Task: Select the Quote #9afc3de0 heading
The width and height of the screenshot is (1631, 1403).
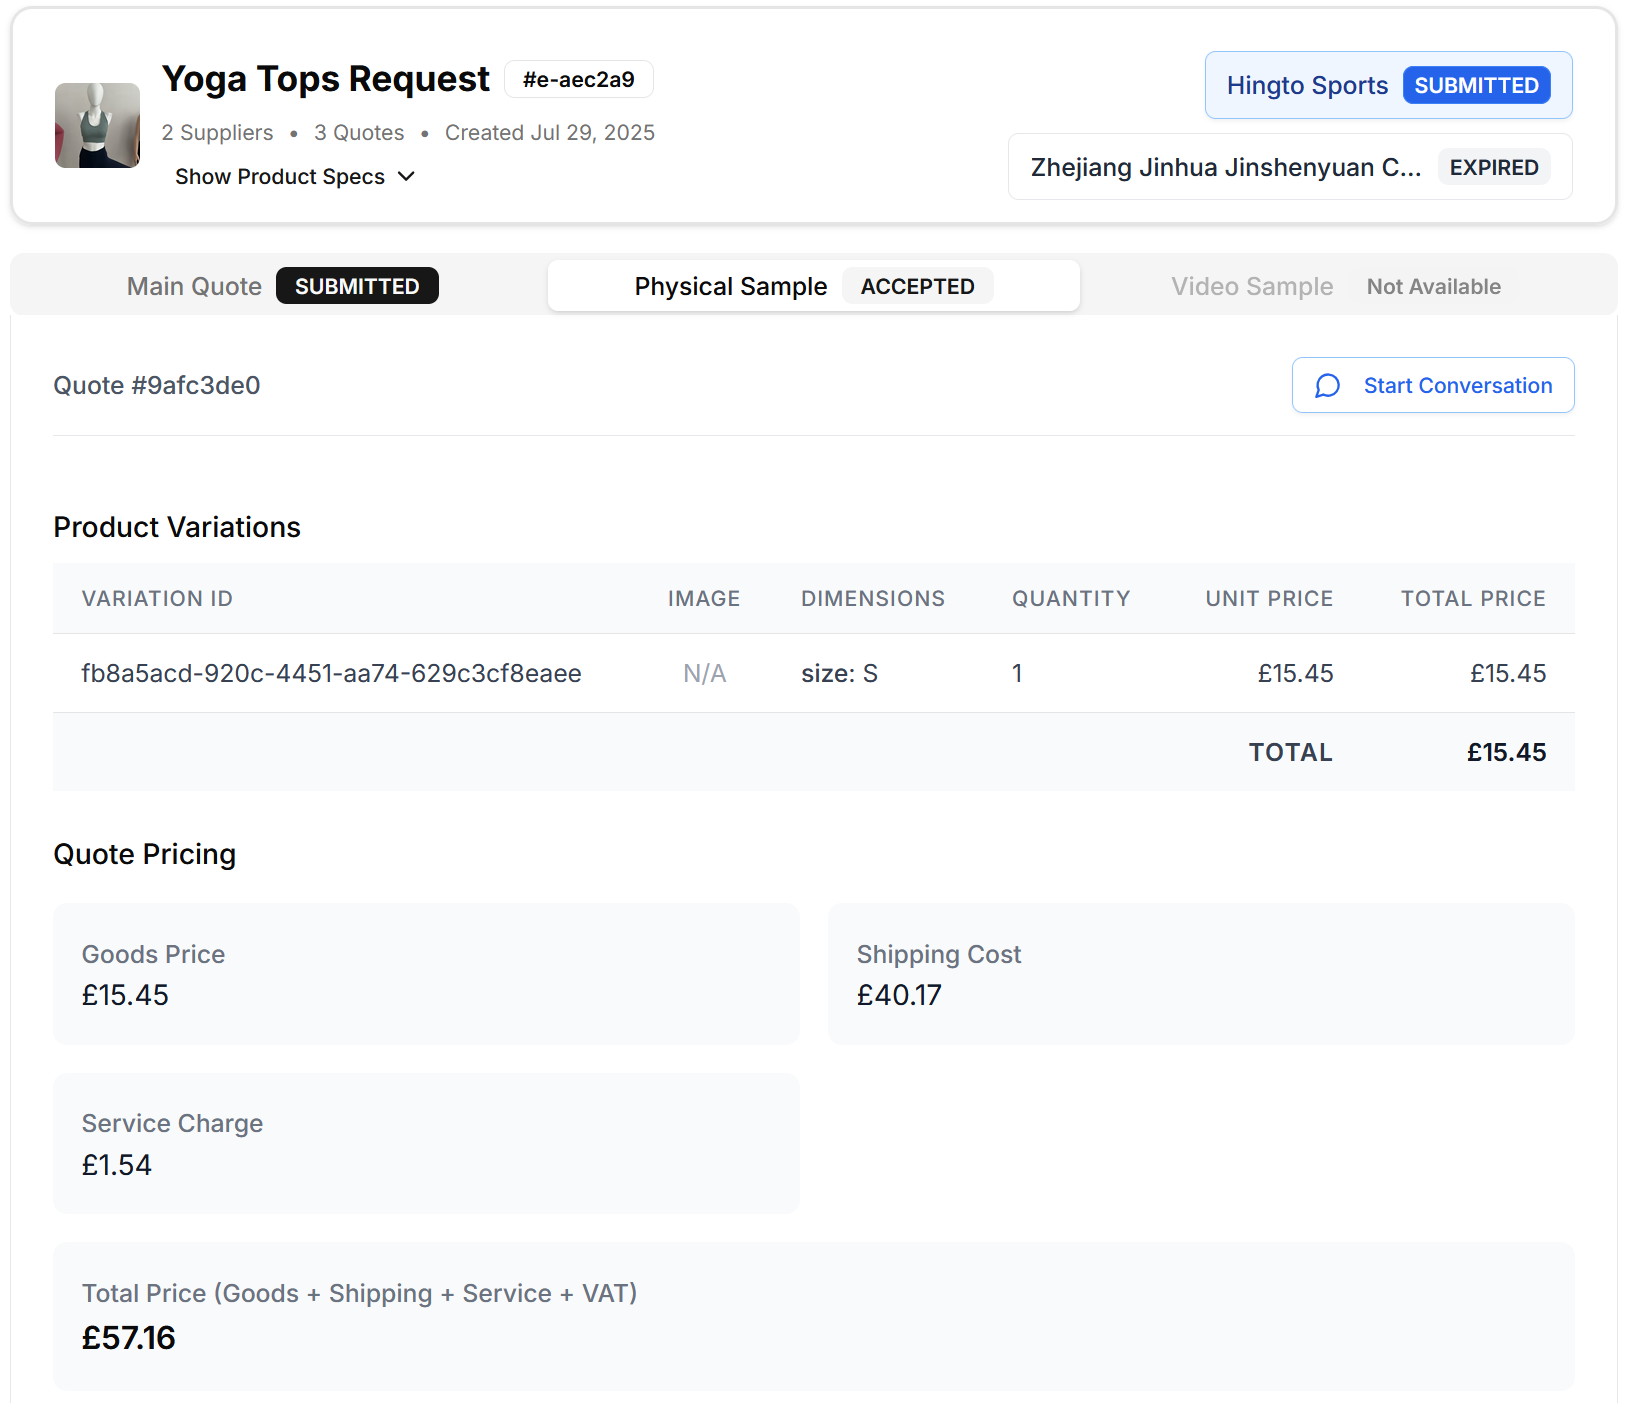Action: 157,385
